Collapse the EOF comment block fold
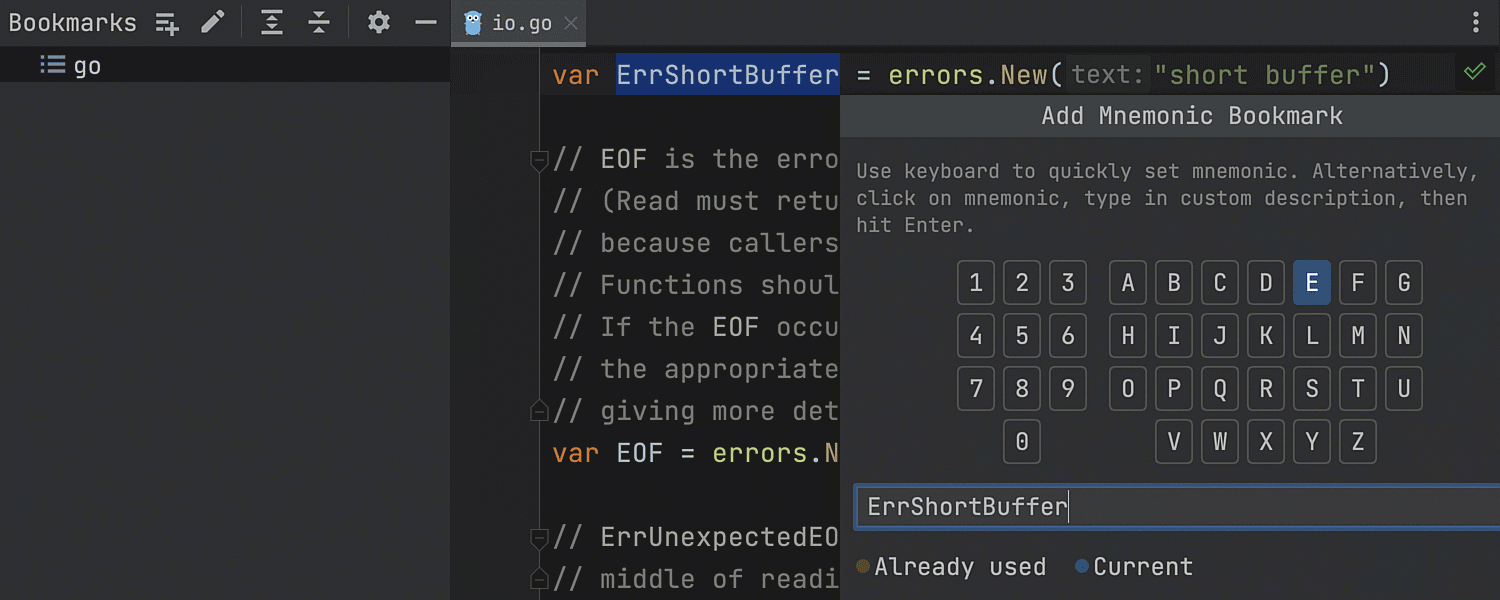 (539, 160)
